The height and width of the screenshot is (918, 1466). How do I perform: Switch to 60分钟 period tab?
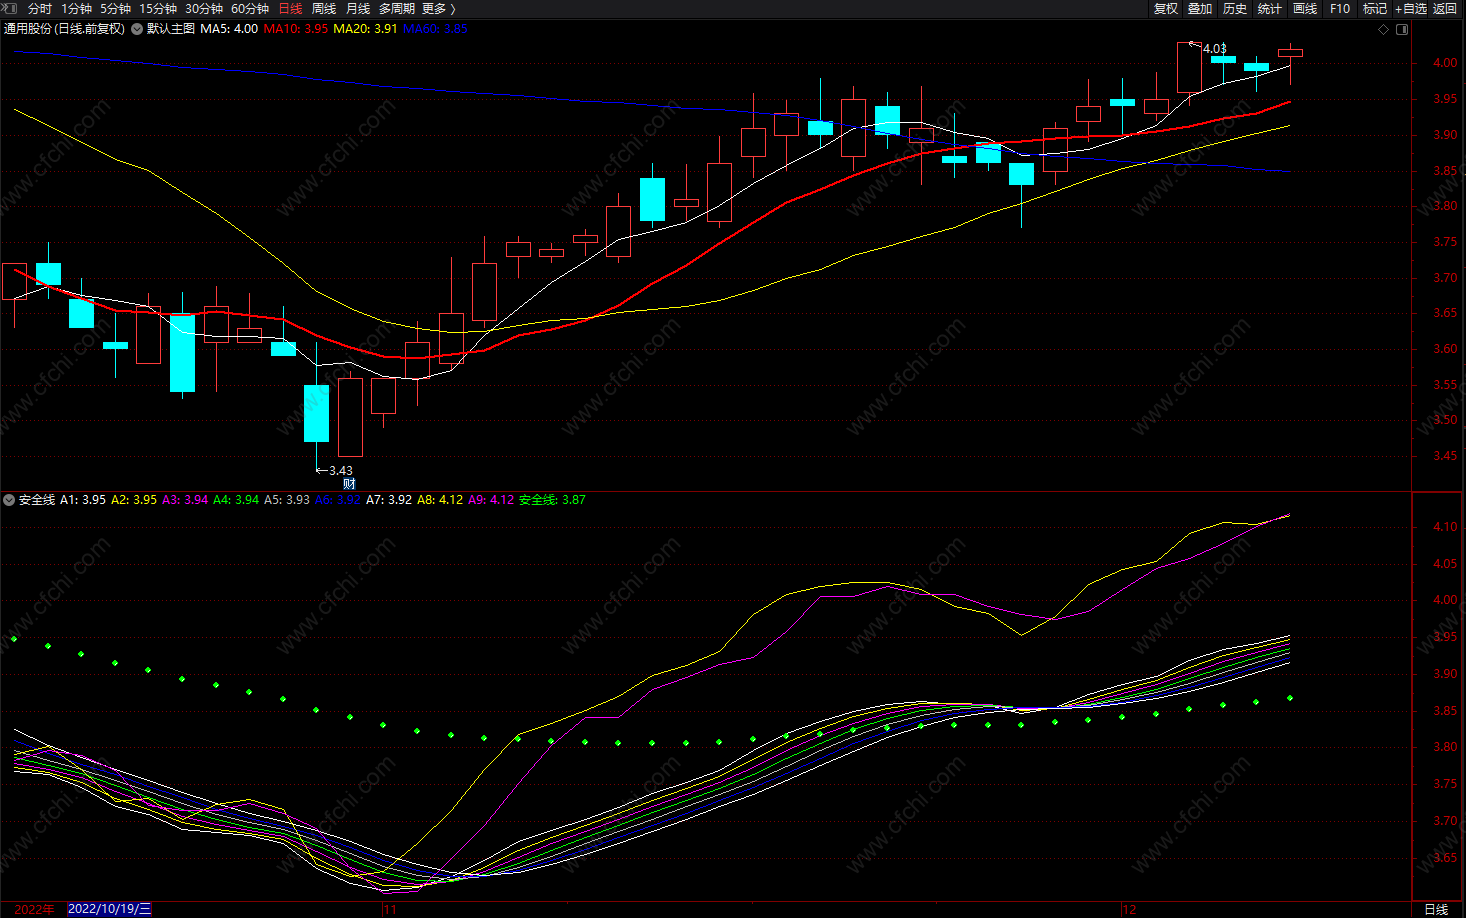click(250, 9)
